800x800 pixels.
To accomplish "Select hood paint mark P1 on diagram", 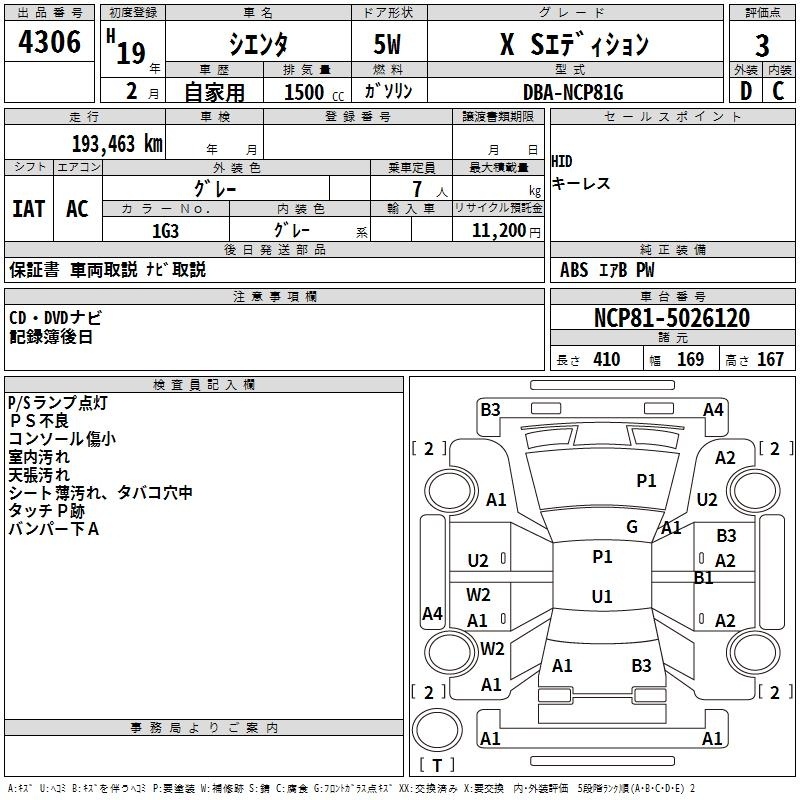I will point(646,481).
